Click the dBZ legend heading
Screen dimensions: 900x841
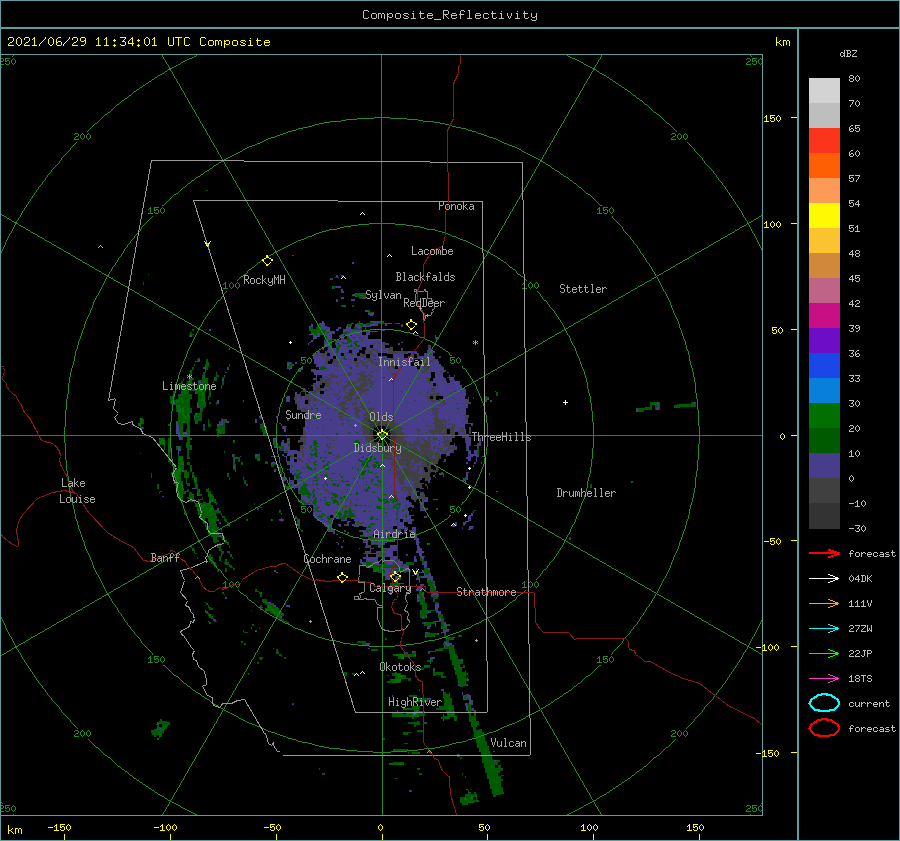point(848,53)
